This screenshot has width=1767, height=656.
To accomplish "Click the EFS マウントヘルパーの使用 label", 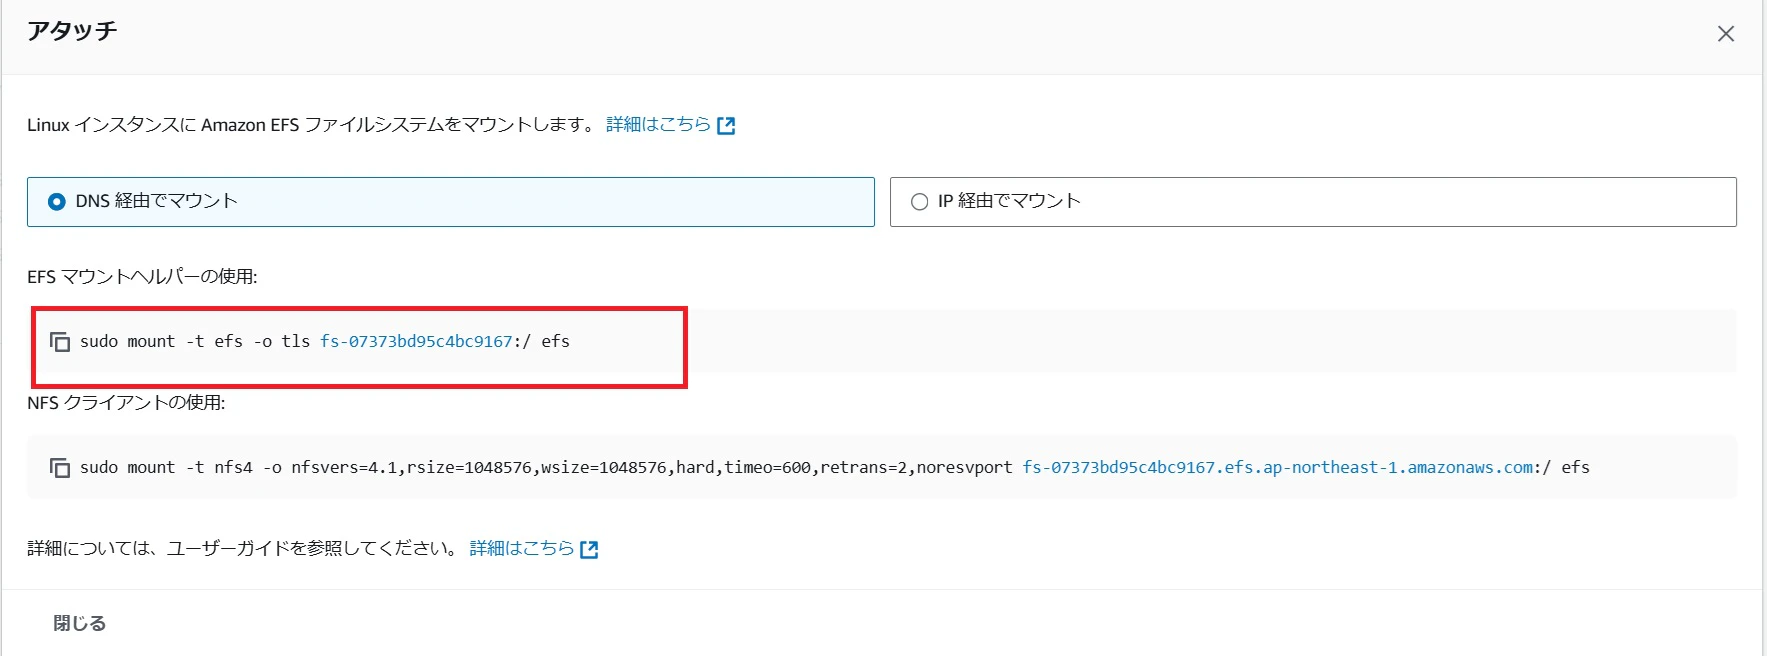I will click(x=142, y=276).
